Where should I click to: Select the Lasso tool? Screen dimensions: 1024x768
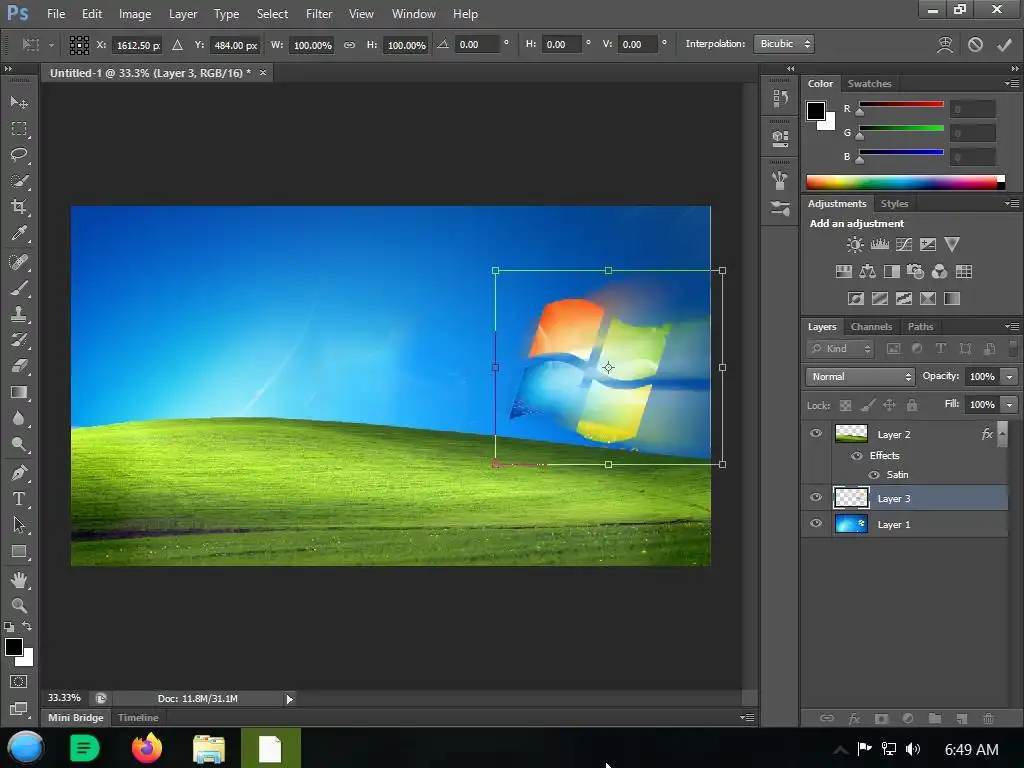click(x=19, y=155)
